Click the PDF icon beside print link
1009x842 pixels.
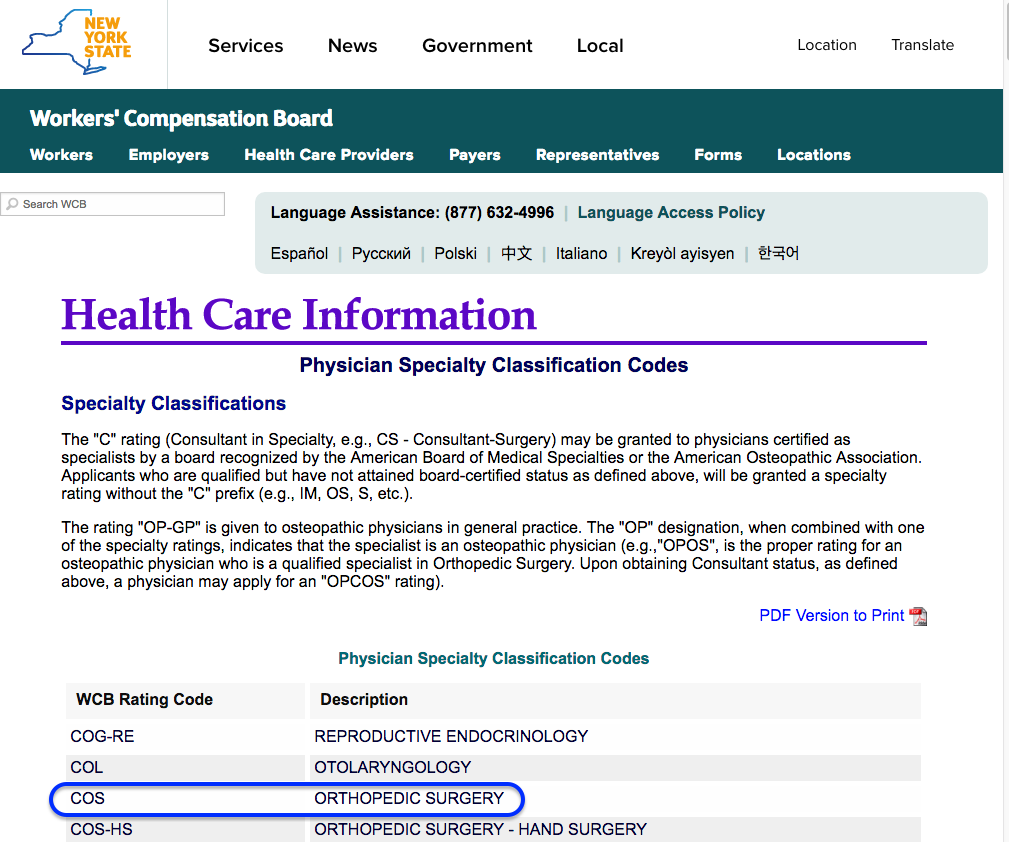pos(918,616)
